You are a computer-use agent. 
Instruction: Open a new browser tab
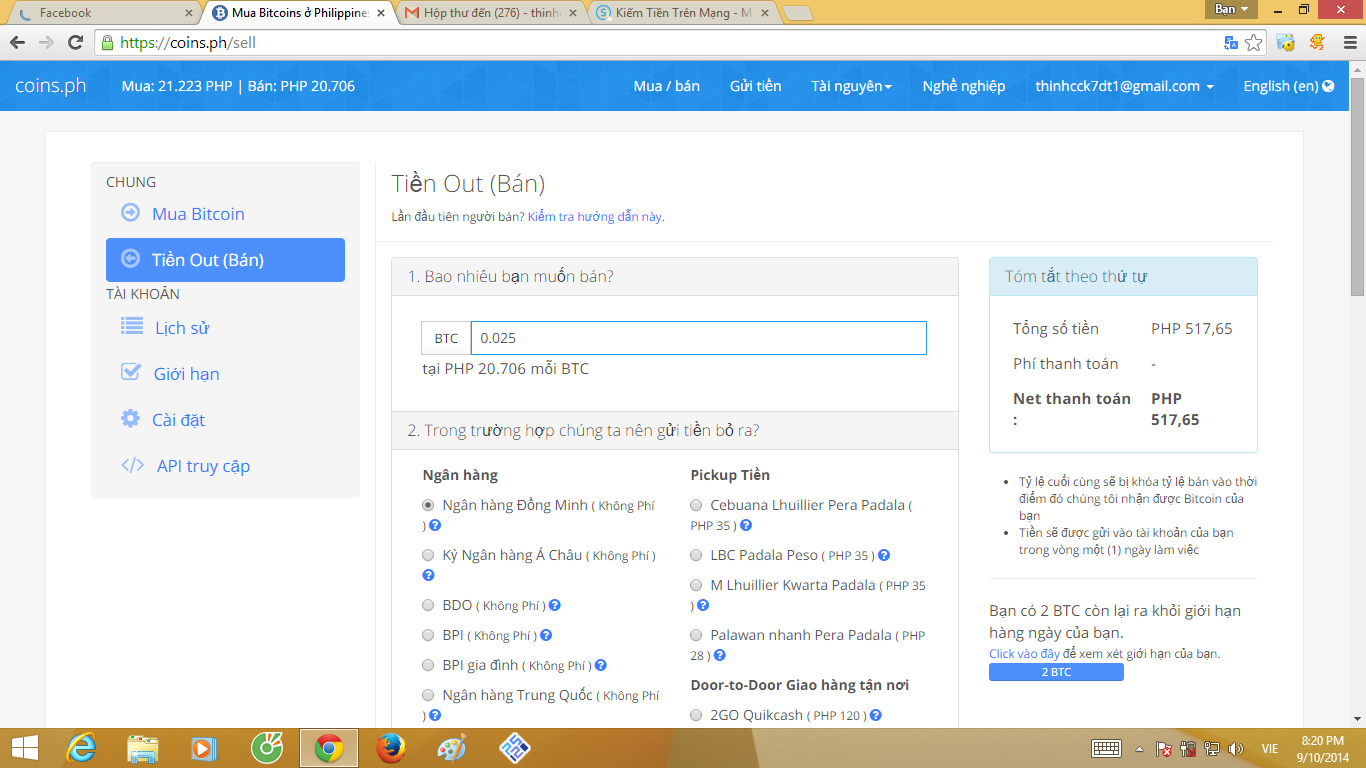[x=797, y=13]
